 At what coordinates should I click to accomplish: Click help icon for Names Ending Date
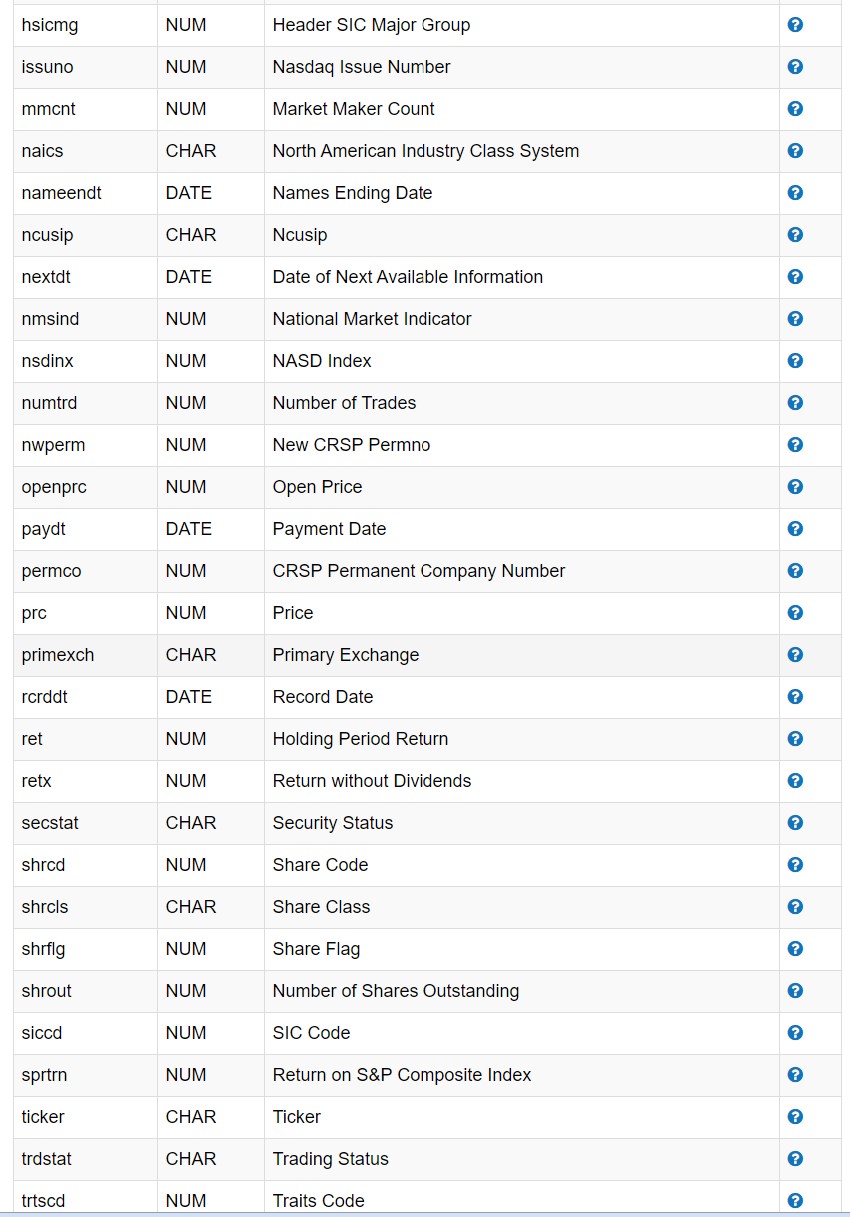coord(795,193)
